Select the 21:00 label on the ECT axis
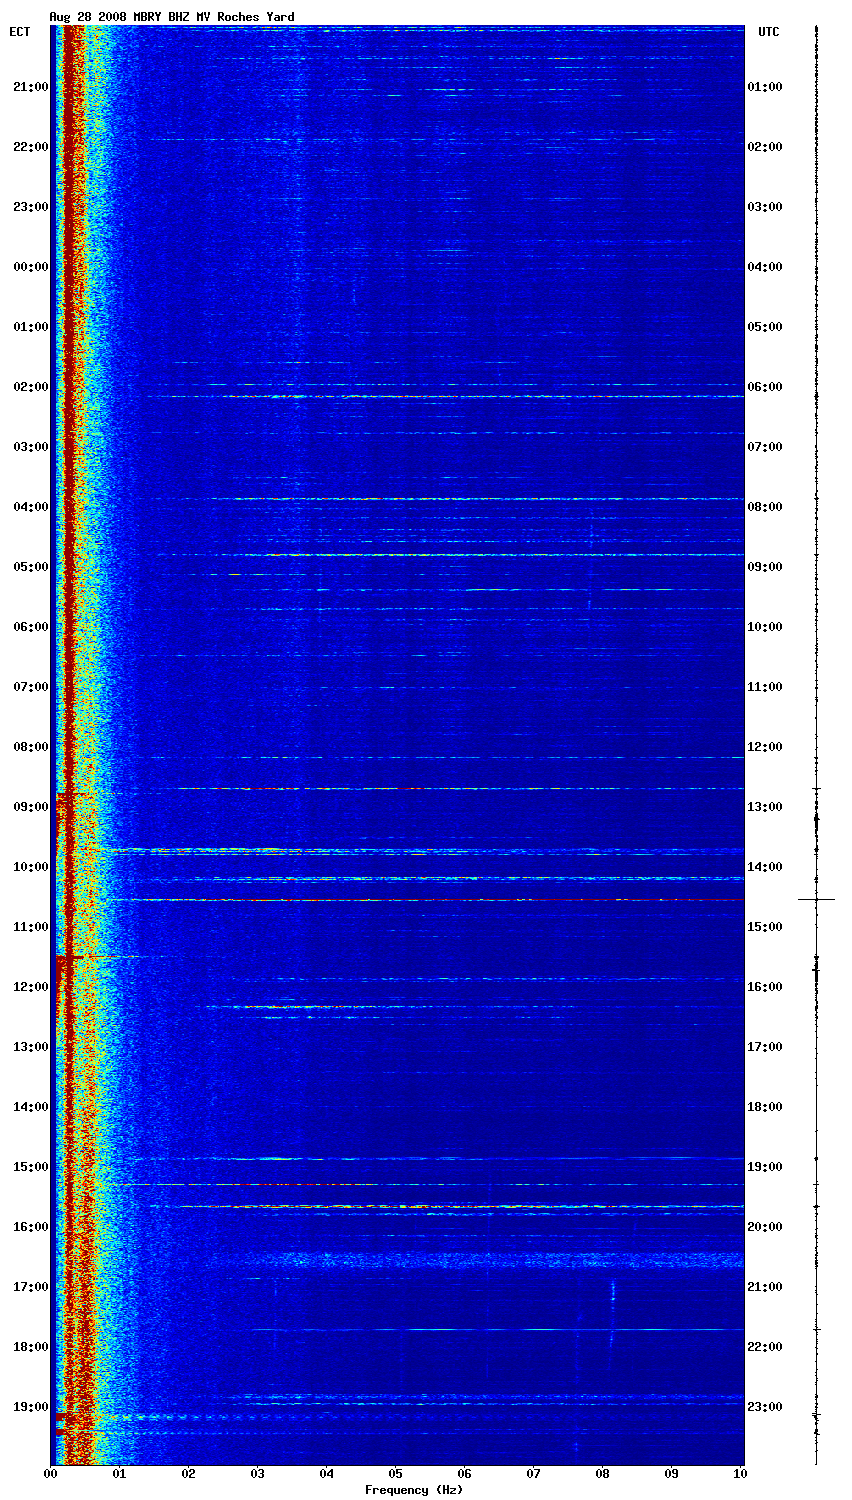The image size is (852, 1500). [x=31, y=87]
